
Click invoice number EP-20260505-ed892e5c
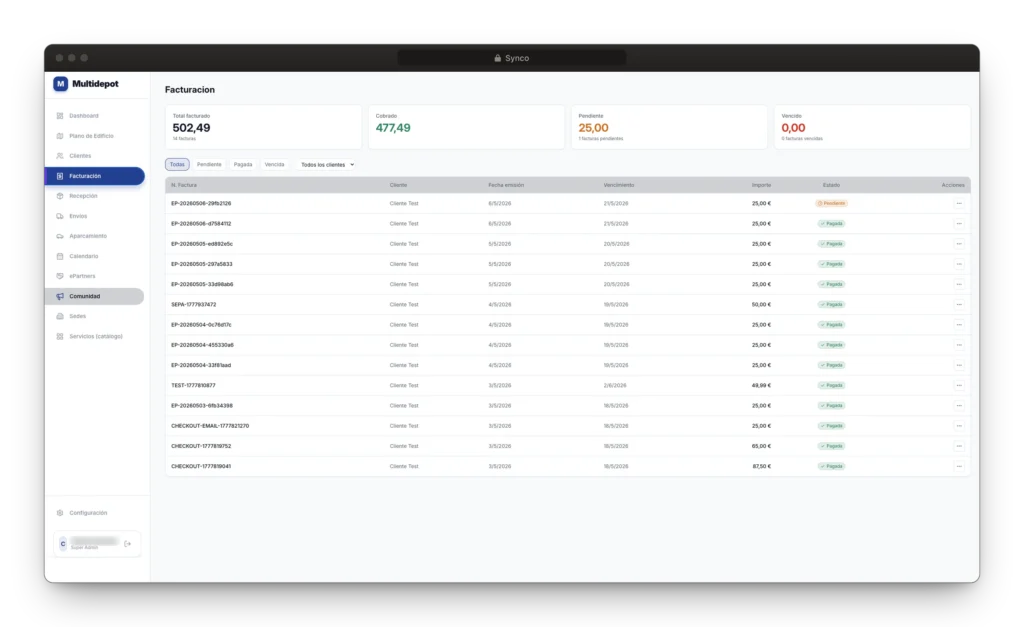pyautogui.click(x=202, y=244)
